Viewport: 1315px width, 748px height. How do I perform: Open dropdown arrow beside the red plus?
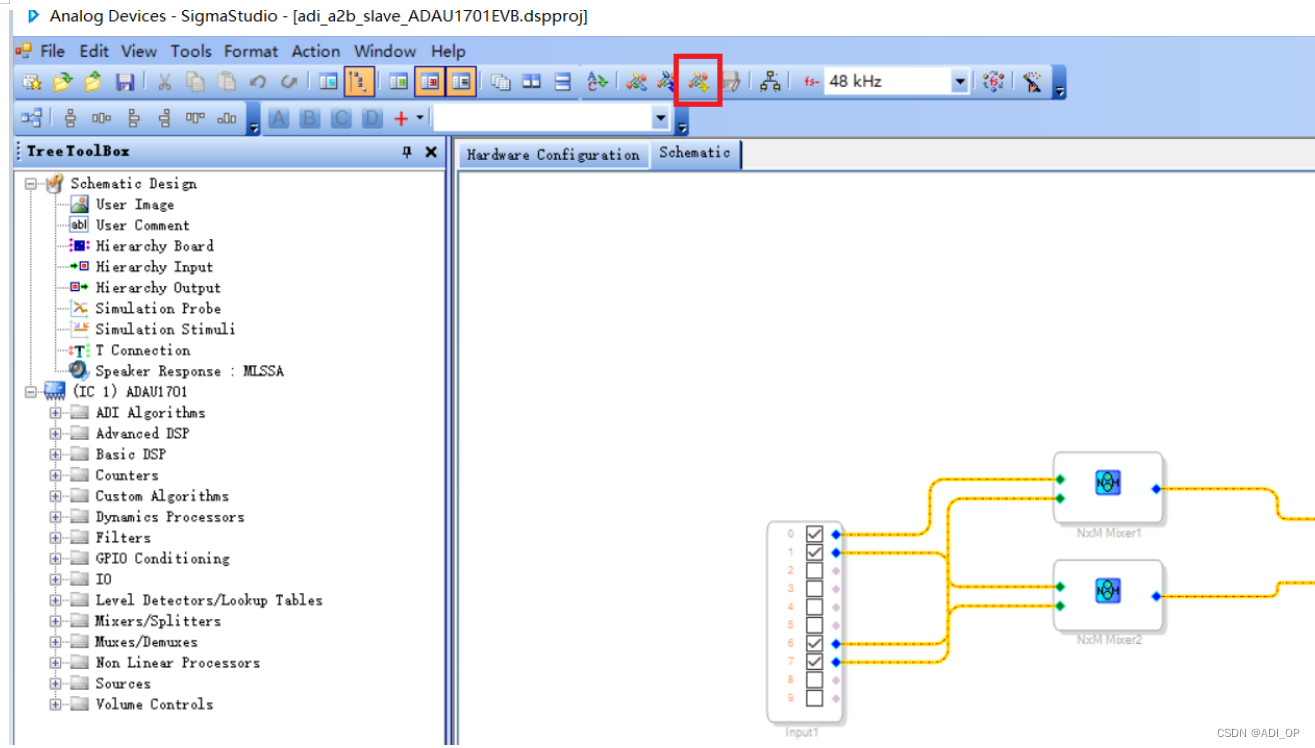(419, 118)
